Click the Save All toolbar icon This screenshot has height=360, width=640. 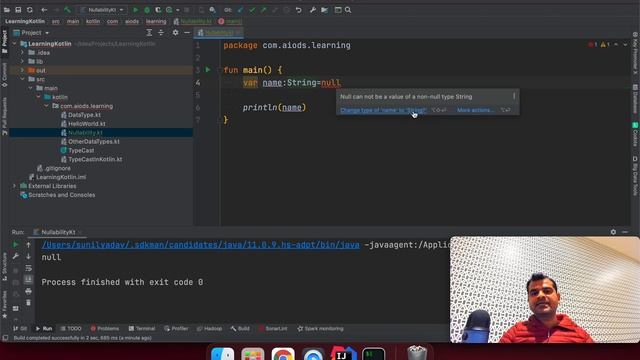point(18,10)
